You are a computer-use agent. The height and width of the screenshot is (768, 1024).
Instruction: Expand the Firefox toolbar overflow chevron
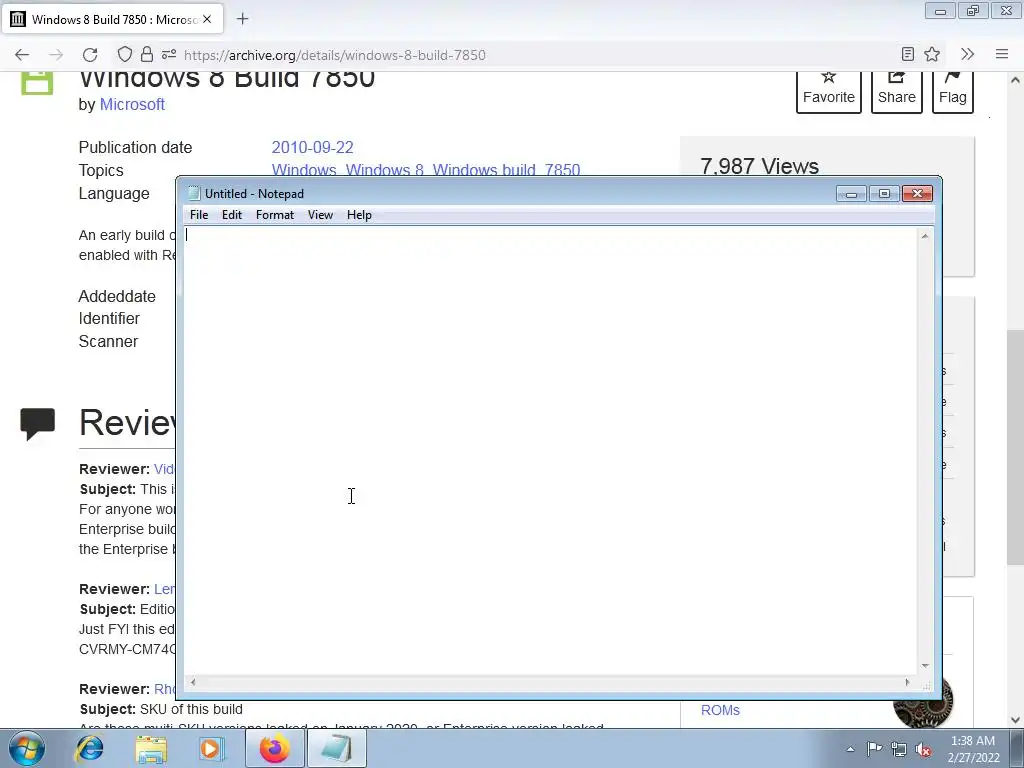(x=968, y=54)
